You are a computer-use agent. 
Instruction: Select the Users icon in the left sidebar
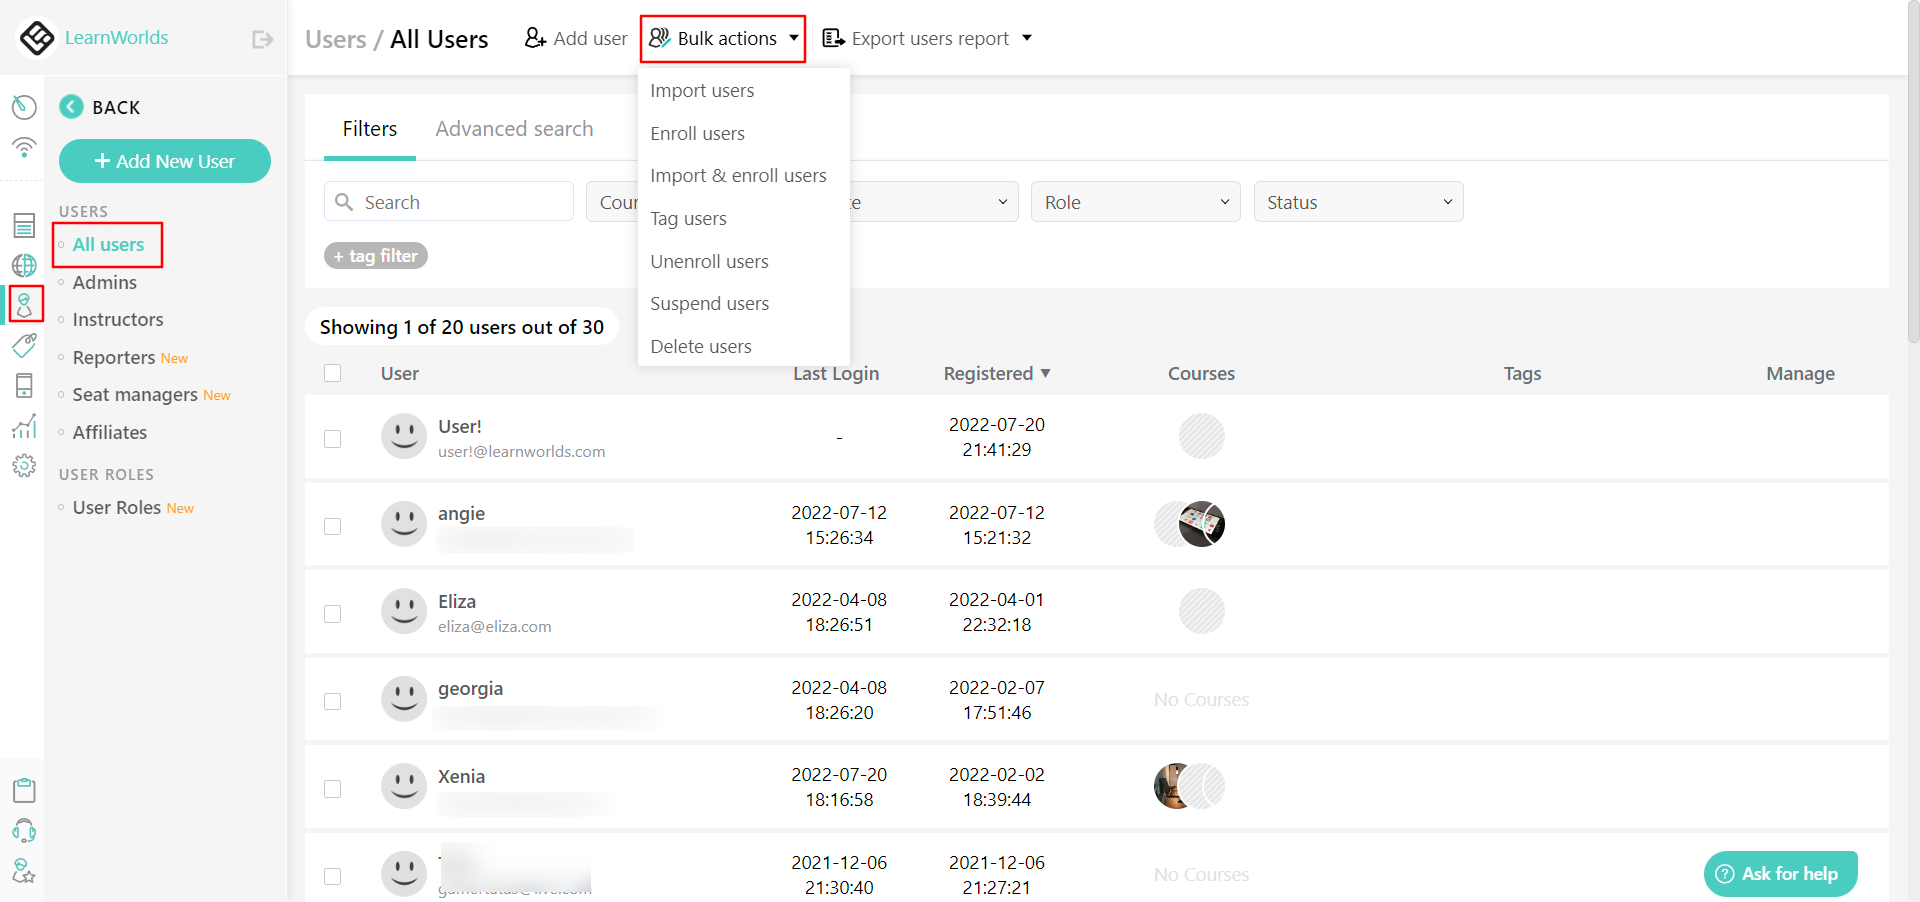coord(24,305)
